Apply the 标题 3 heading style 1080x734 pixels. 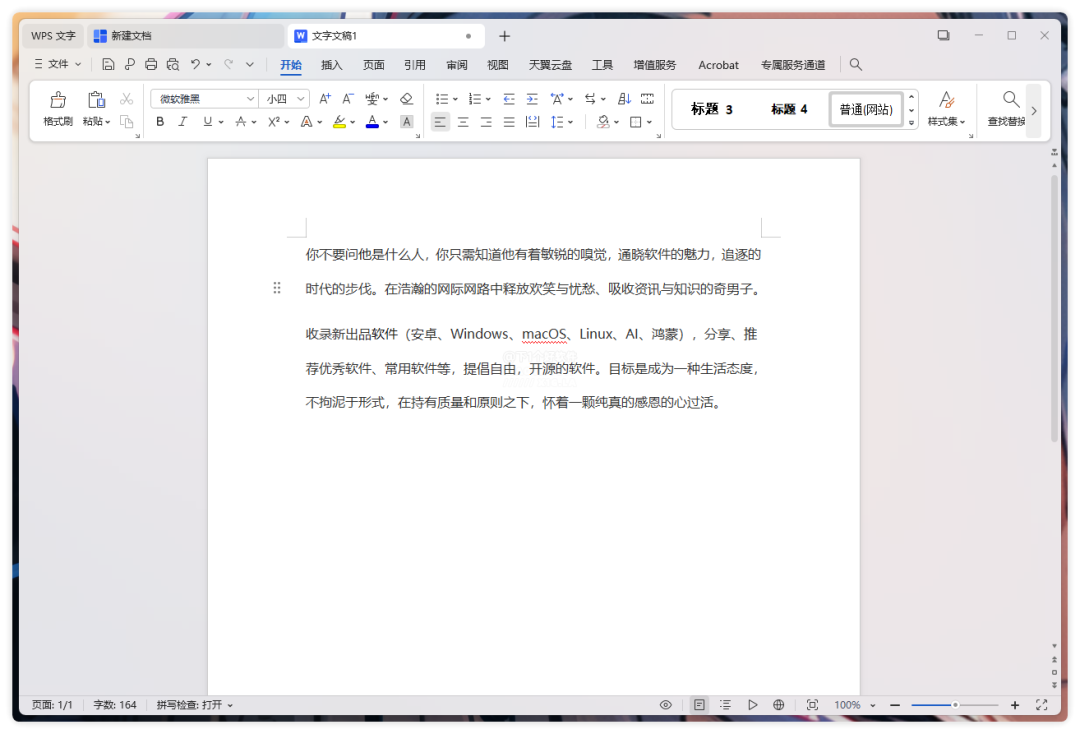(712, 110)
